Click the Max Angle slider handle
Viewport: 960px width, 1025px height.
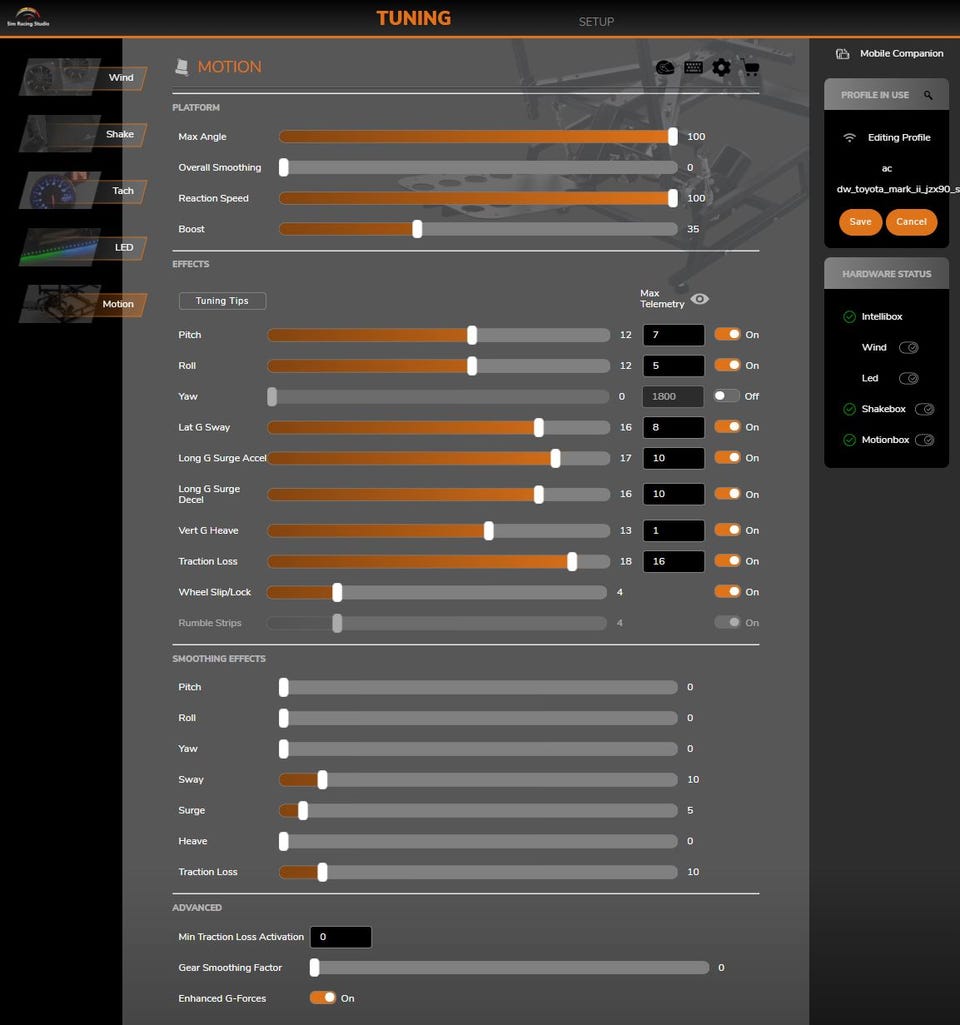pyautogui.click(x=672, y=137)
